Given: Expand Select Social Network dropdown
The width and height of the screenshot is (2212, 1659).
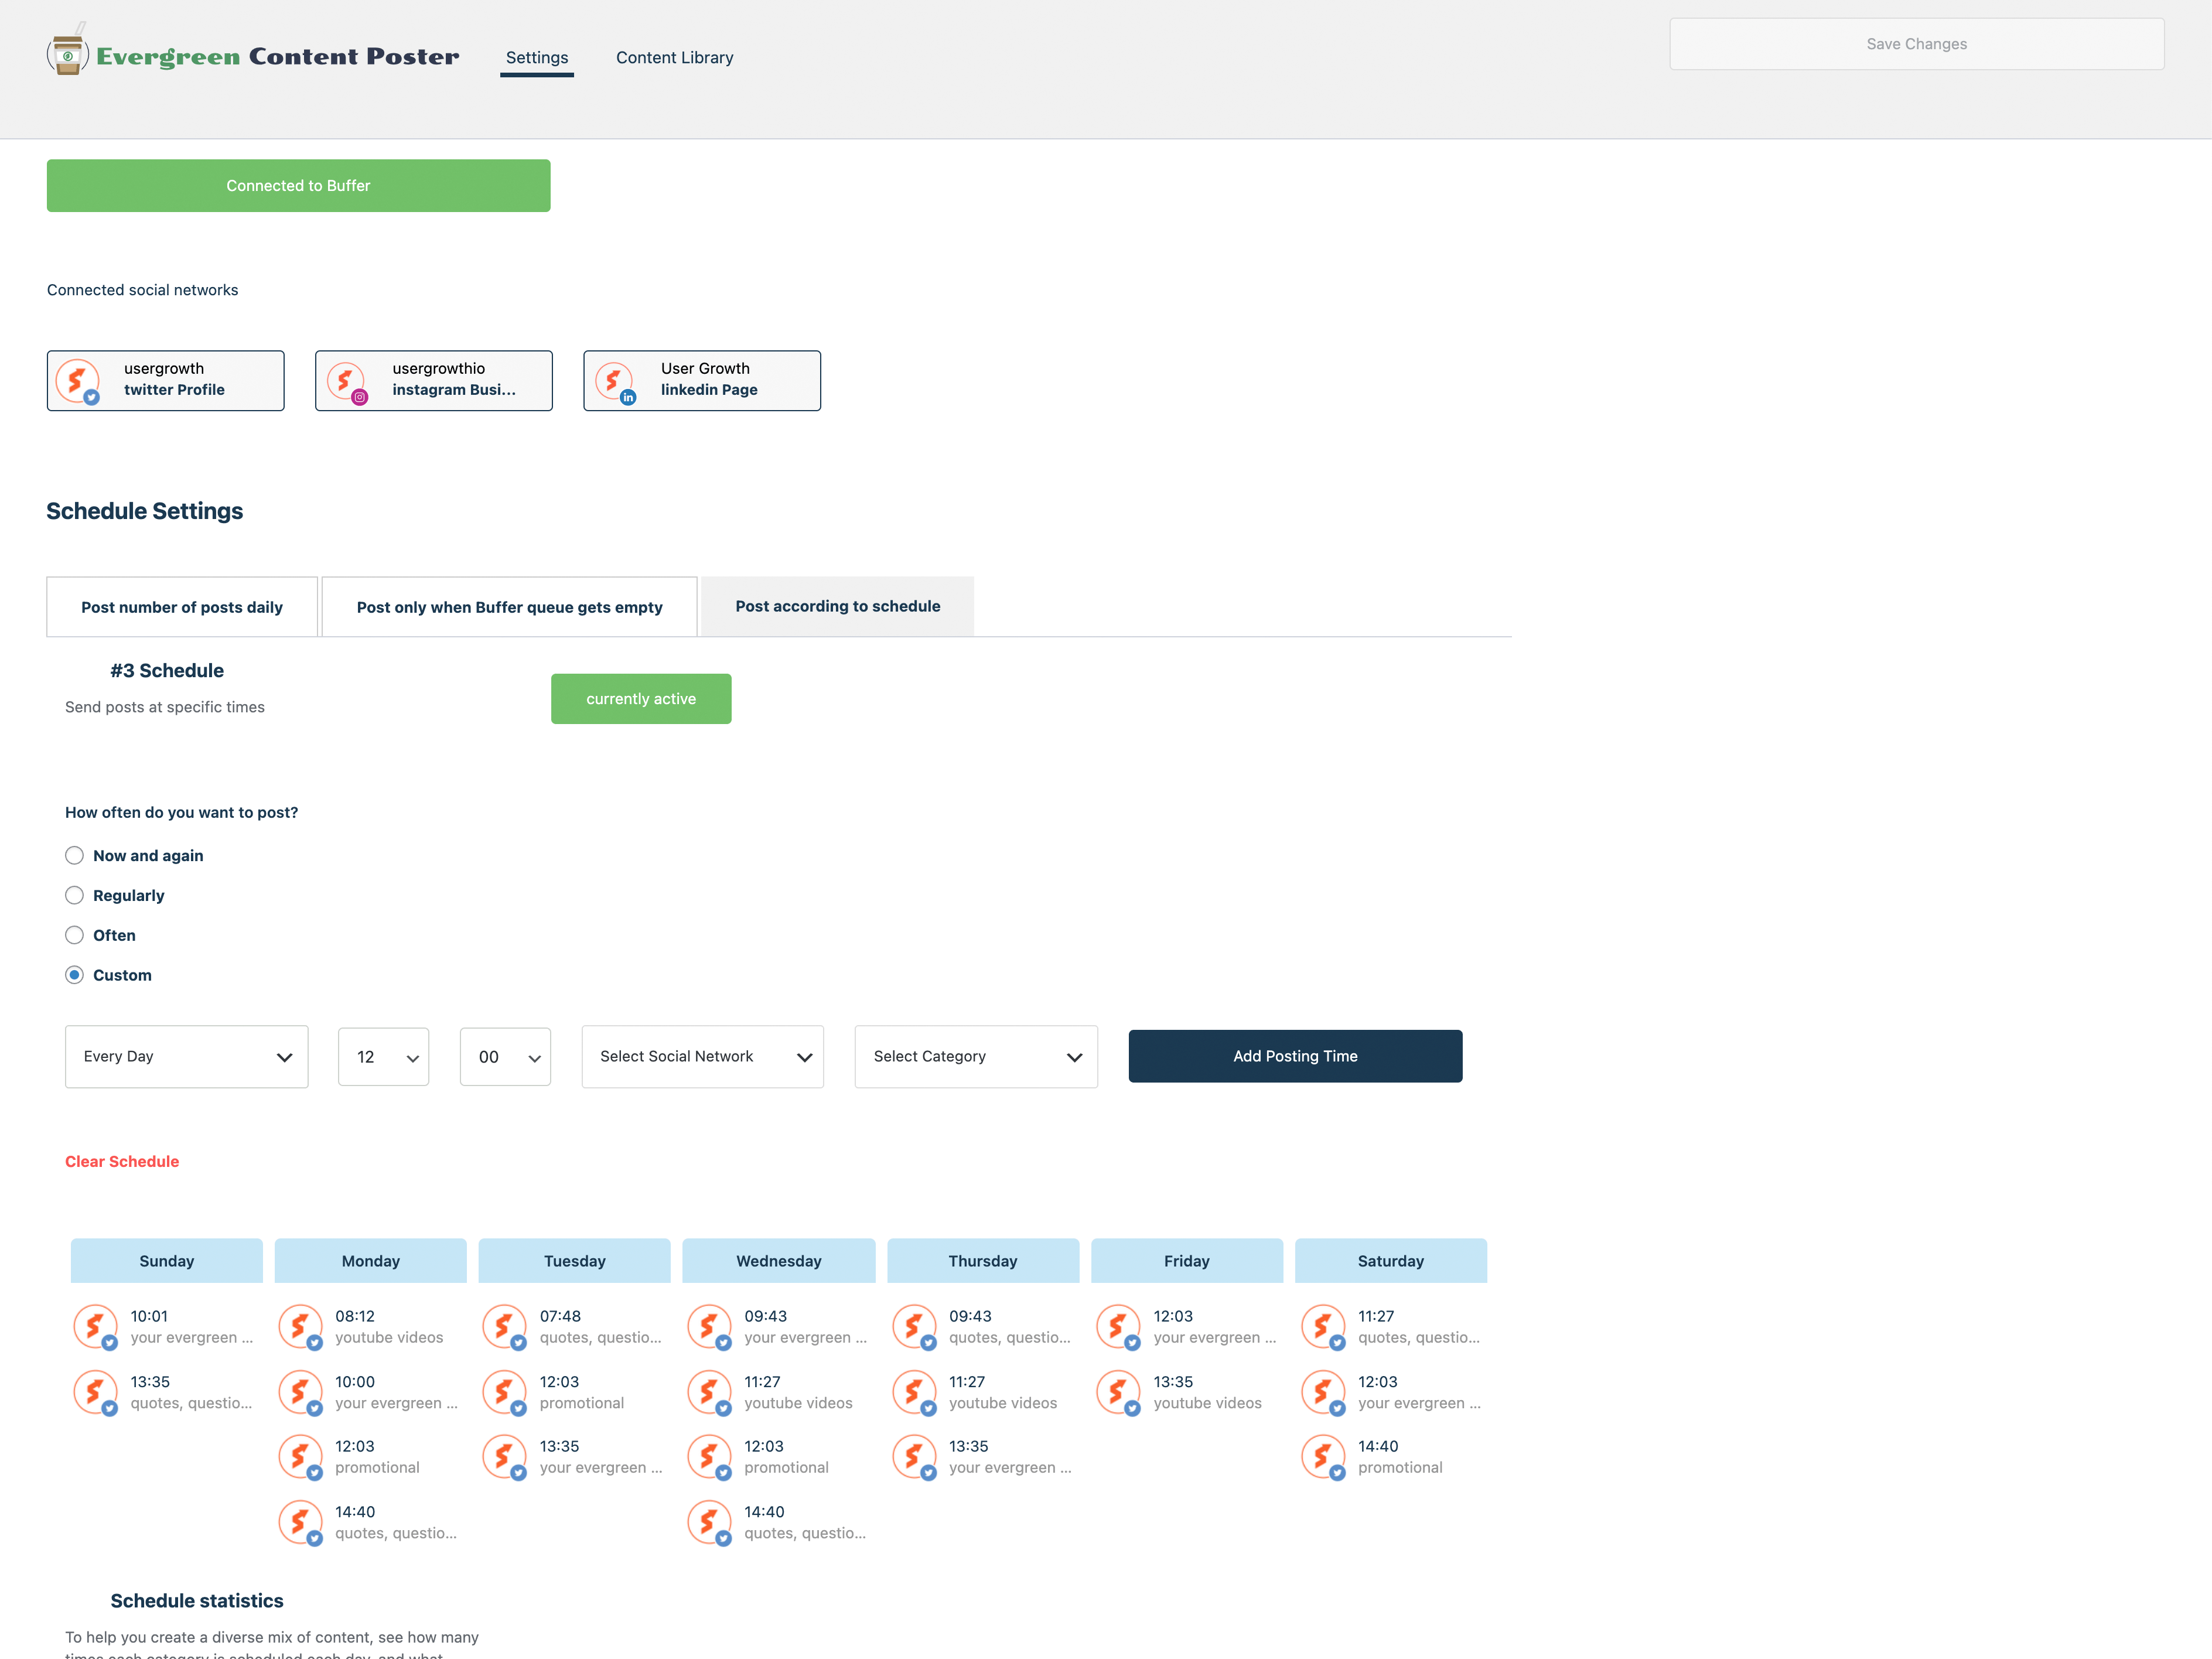Looking at the screenshot, I should point(703,1056).
